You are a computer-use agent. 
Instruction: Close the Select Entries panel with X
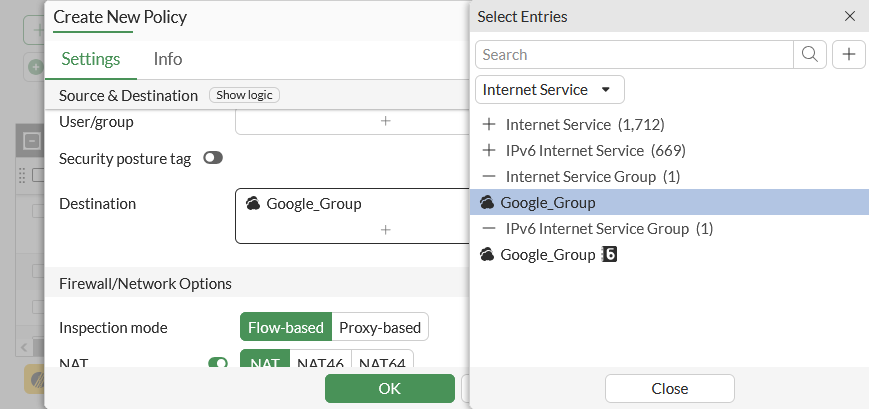(x=850, y=16)
